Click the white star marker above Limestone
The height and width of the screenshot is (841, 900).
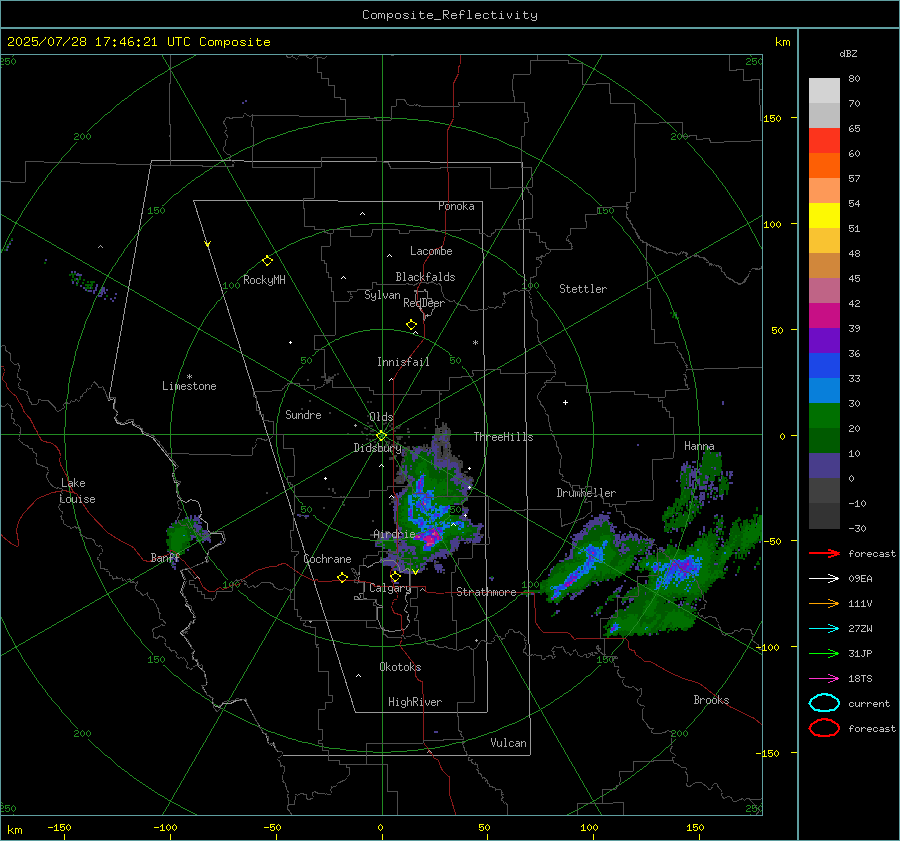[189, 377]
